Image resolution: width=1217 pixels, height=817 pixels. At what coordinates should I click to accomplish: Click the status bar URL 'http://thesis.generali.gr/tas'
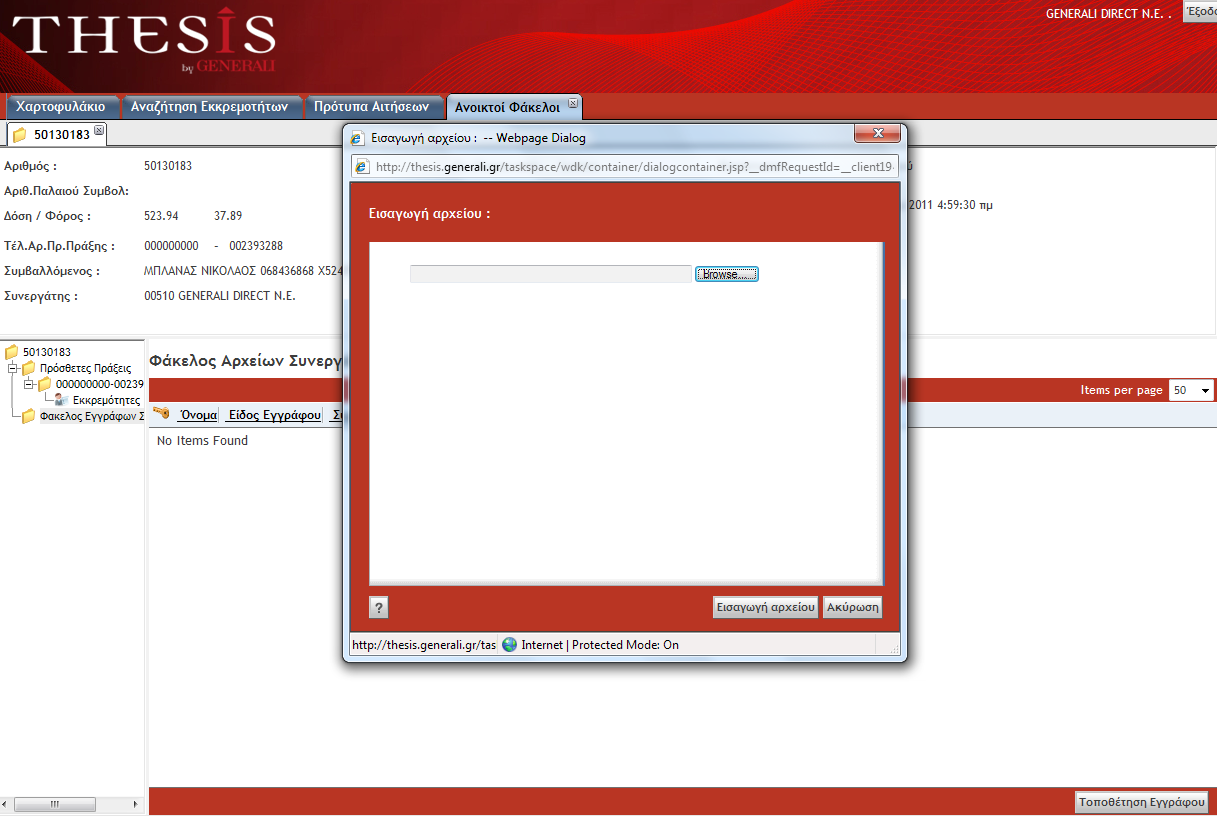pyautogui.click(x=424, y=645)
